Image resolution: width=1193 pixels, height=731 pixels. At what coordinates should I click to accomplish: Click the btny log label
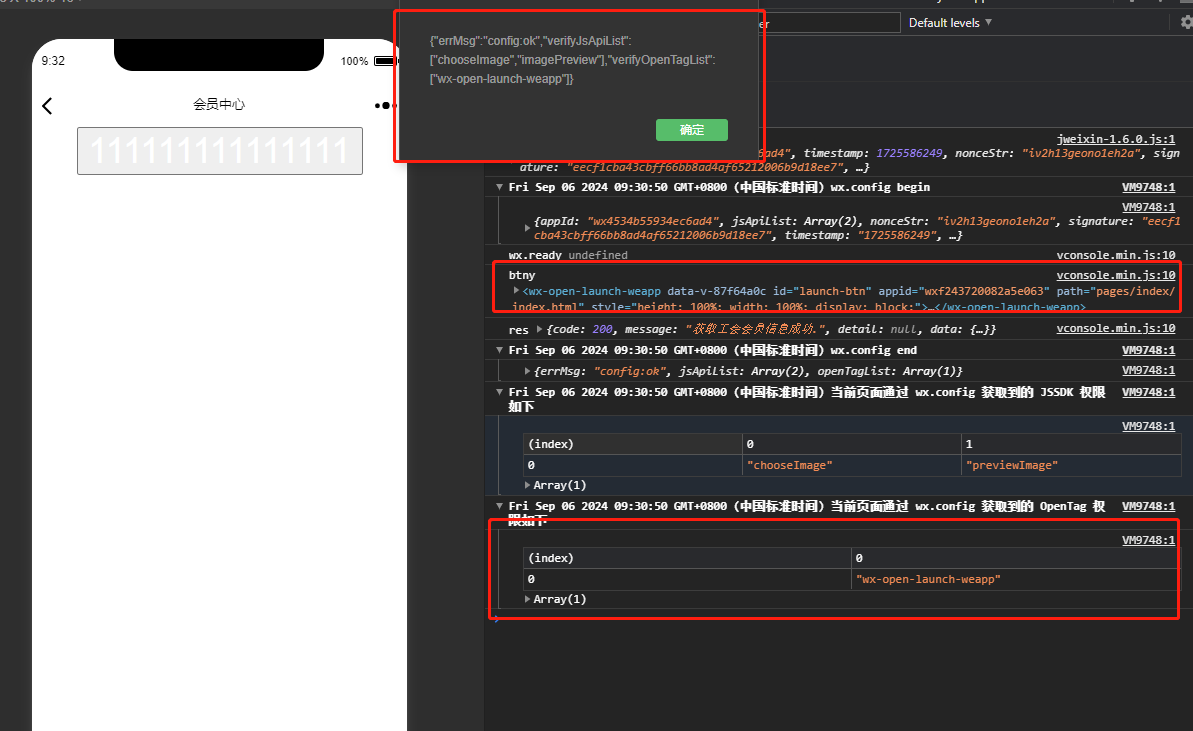coord(522,275)
